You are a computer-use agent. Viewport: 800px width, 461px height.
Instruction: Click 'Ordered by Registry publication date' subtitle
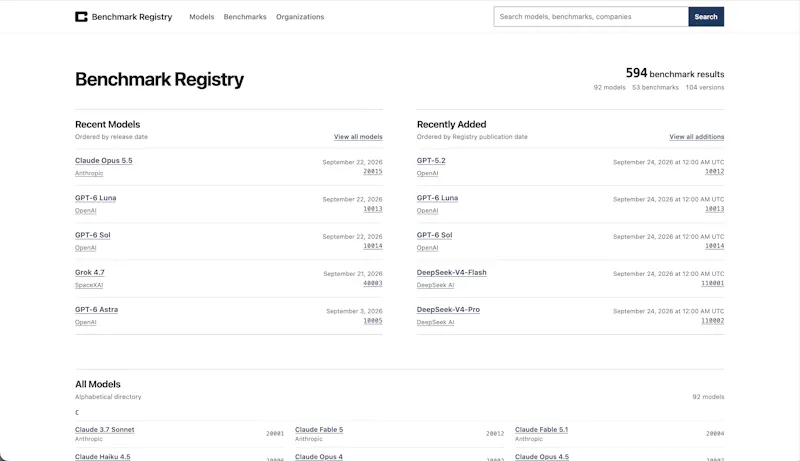[x=472, y=137]
